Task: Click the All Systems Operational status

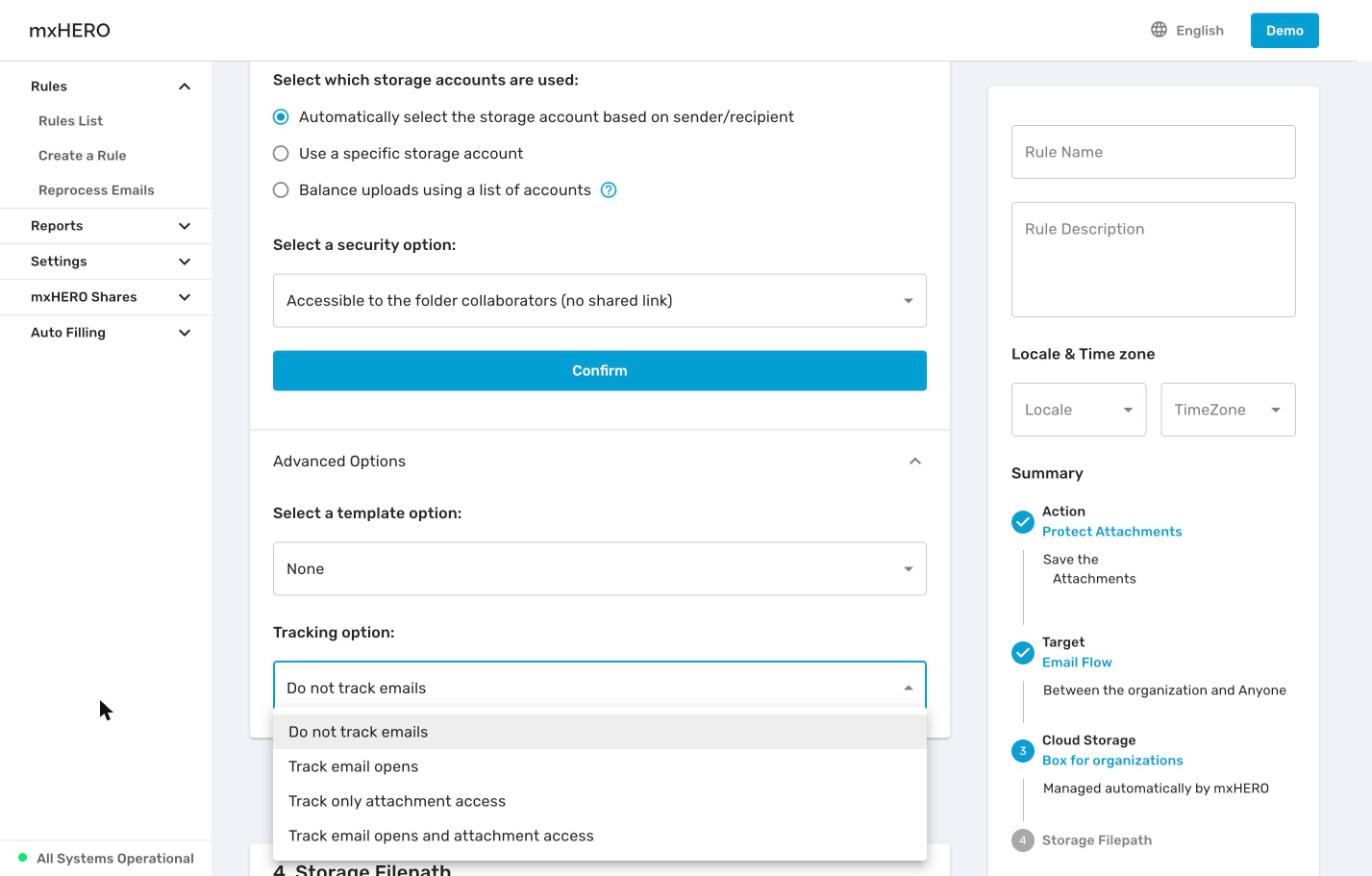Action: pyautogui.click(x=106, y=858)
